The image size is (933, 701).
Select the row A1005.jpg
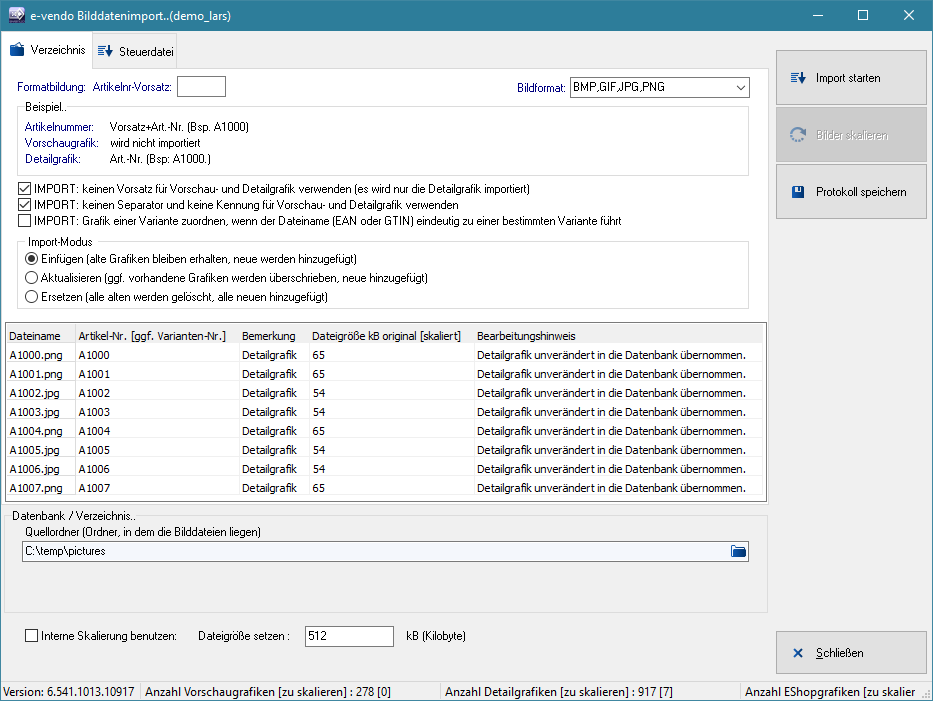coord(384,450)
